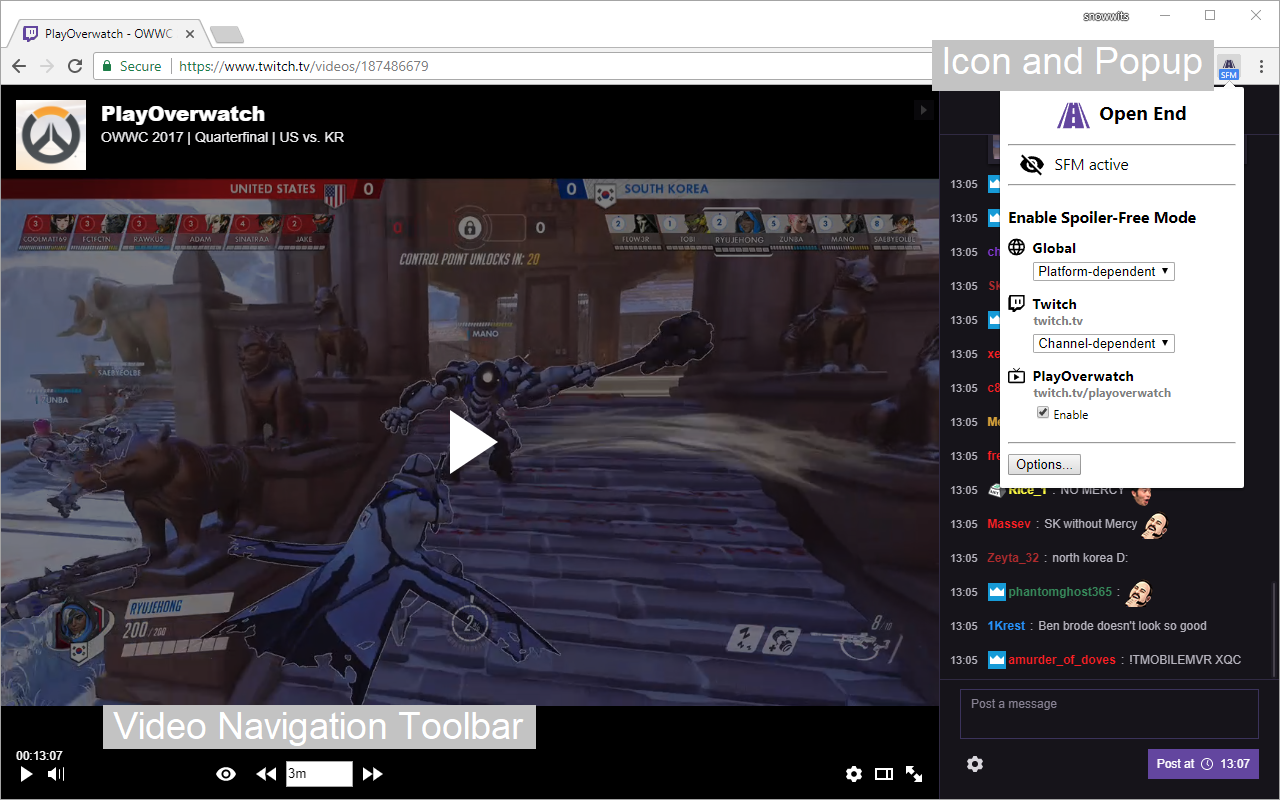Jump backward with the rewind double-arrow

[x=266, y=773]
